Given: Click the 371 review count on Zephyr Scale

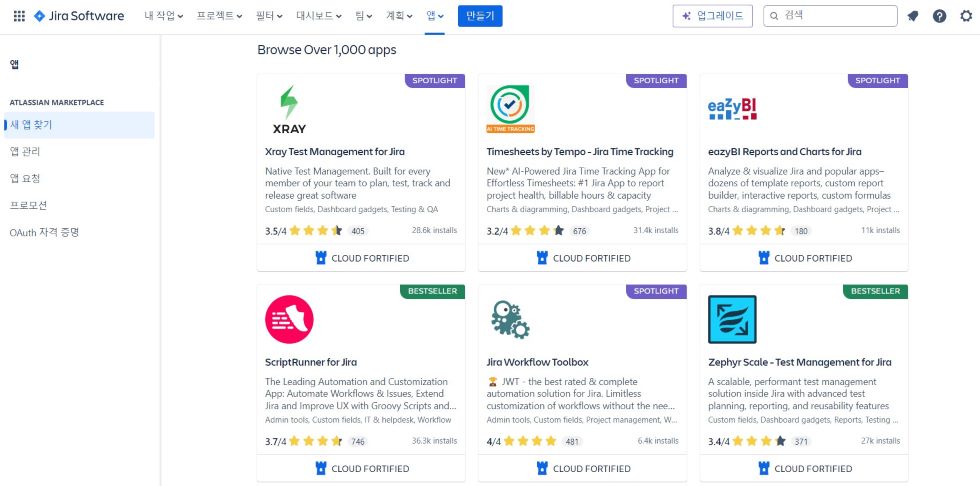Looking at the screenshot, I should tap(801, 442).
